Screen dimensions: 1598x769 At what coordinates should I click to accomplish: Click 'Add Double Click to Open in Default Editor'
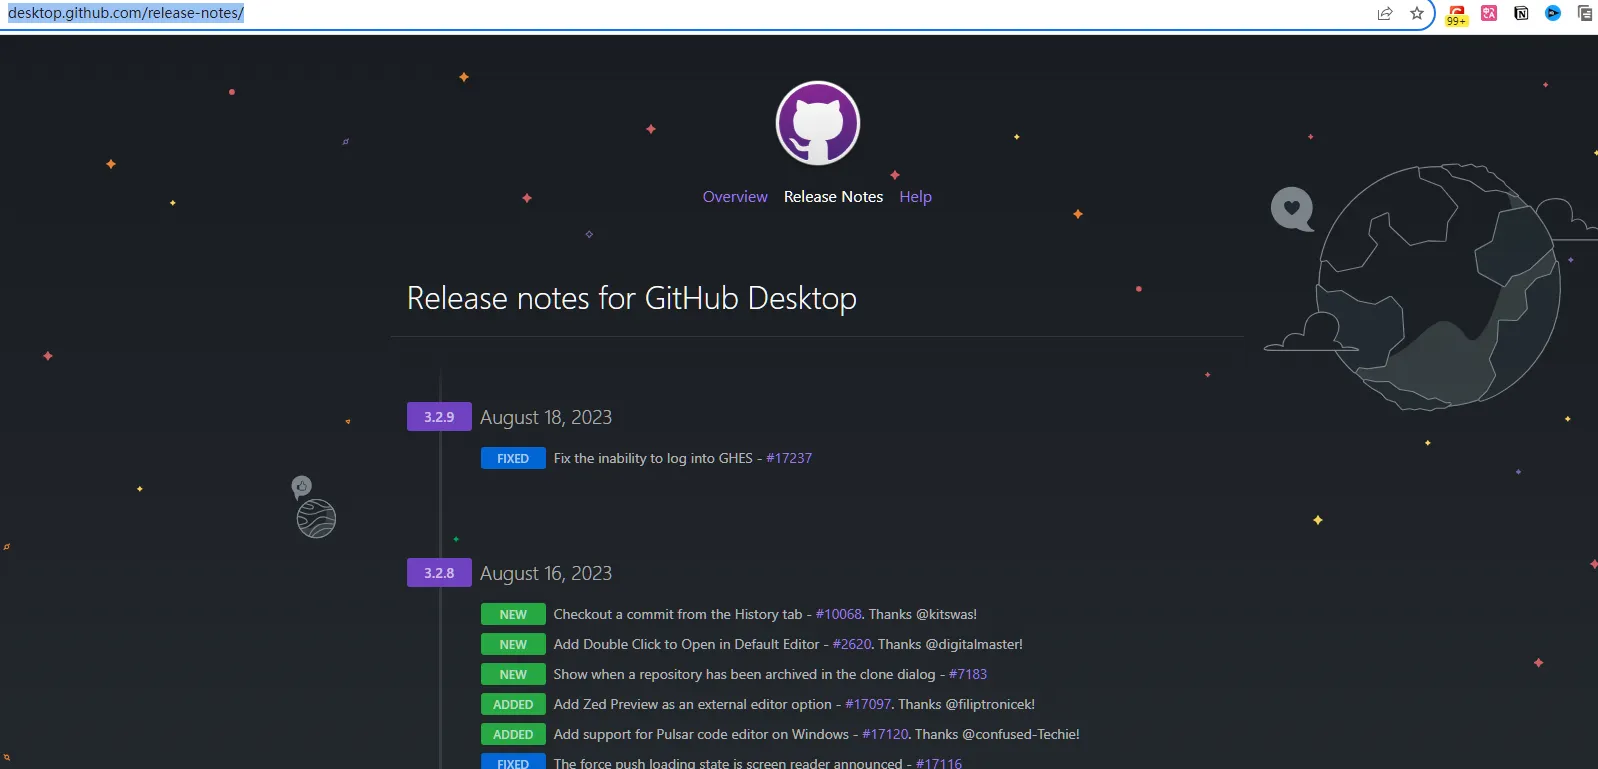[687, 644]
